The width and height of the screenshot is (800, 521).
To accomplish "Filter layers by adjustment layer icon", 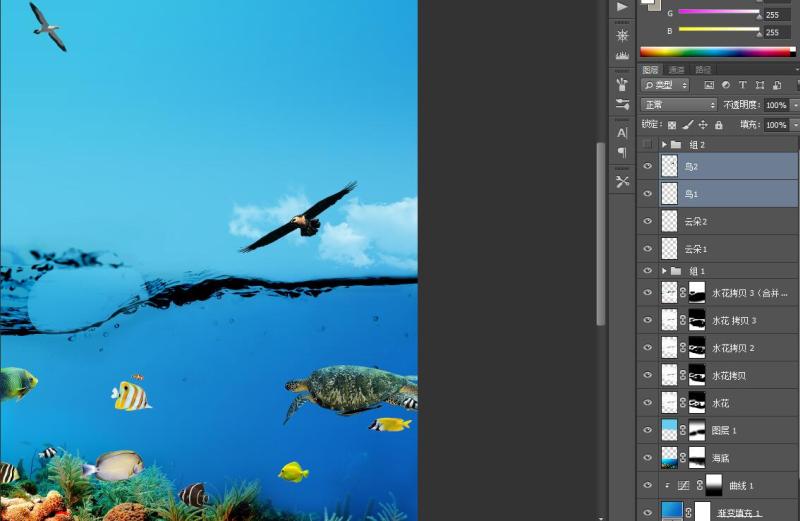I will point(726,85).
